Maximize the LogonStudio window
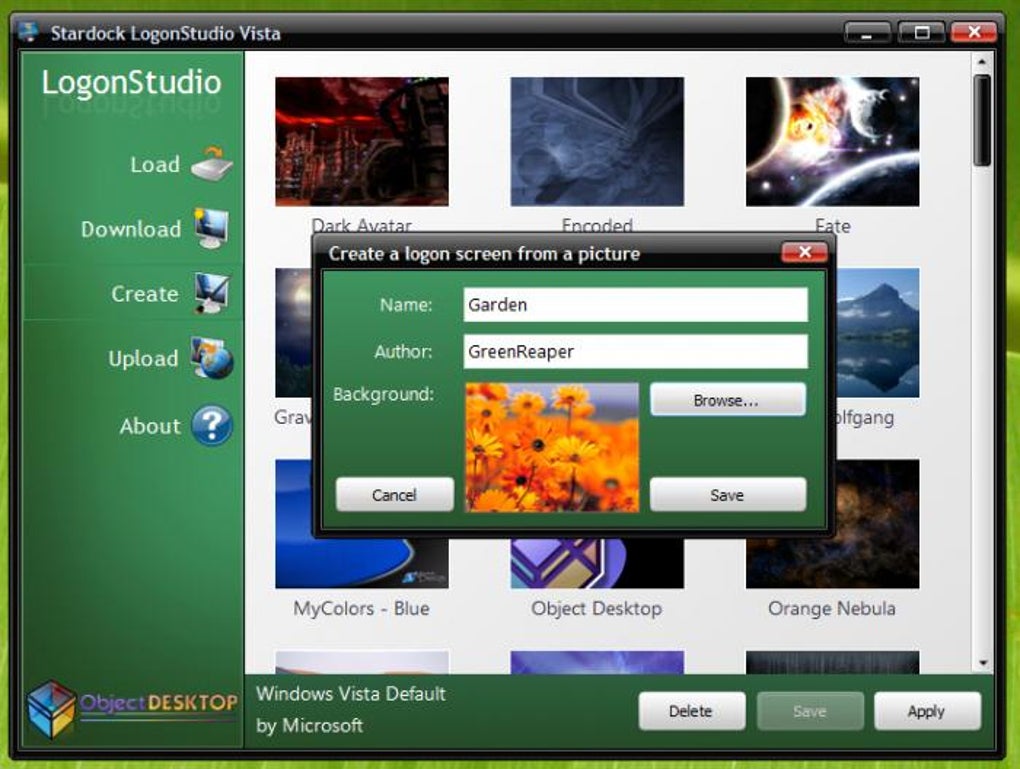 click(921, 32)
